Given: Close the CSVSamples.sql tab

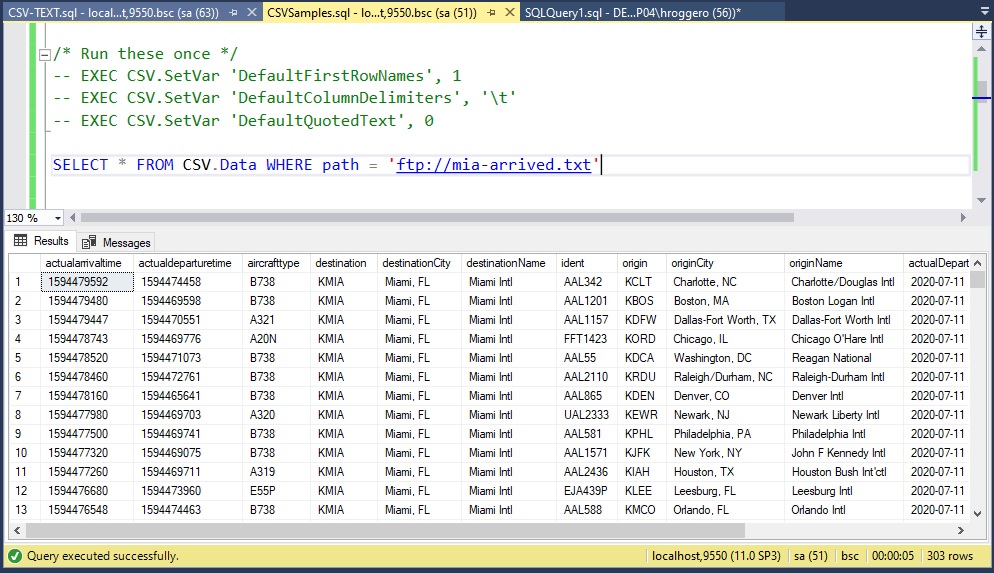Looking at the screenshot, I should pyautogui.click(x=510, y=12).
